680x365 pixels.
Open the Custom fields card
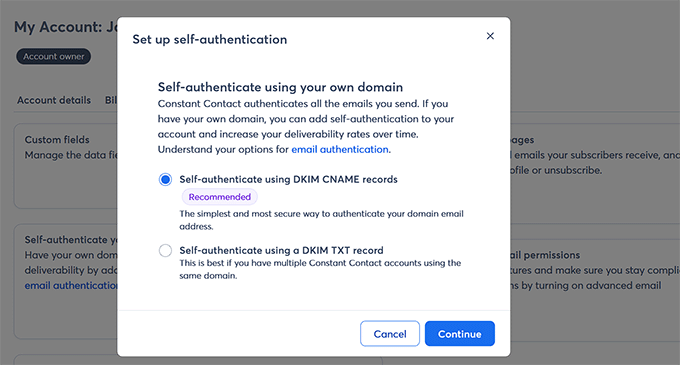point(65,166)
